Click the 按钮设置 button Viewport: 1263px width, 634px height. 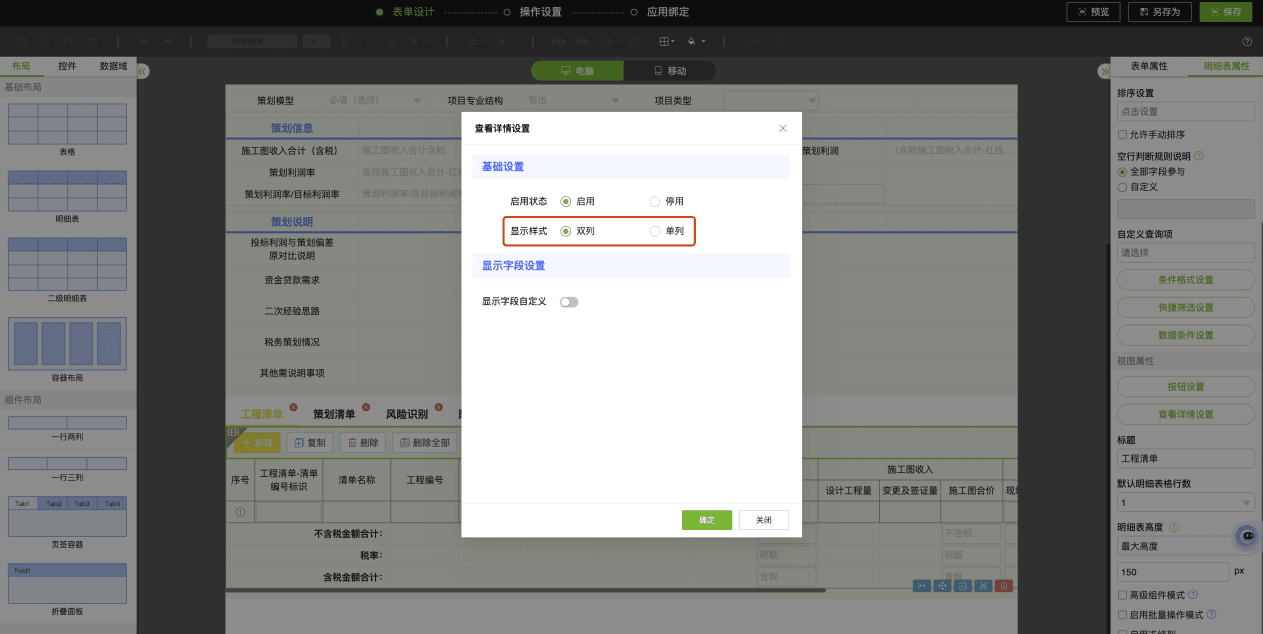(1185, 387)
